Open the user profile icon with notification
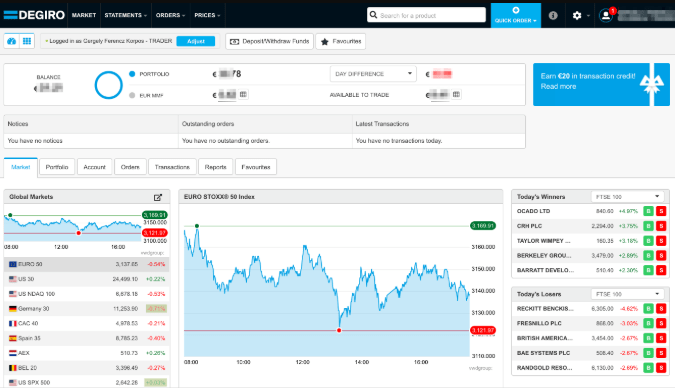 point(606,16)
